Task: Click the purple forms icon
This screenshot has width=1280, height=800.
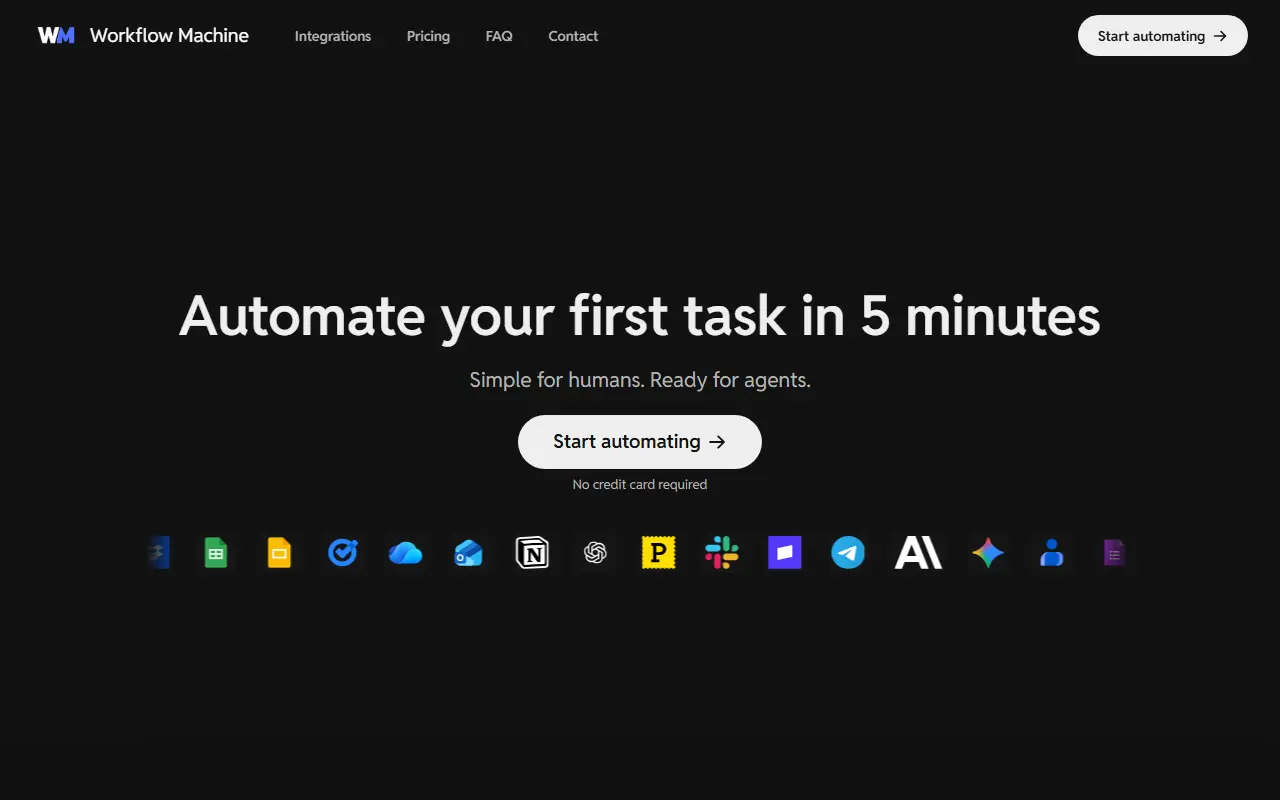Action: point(1114,553)
